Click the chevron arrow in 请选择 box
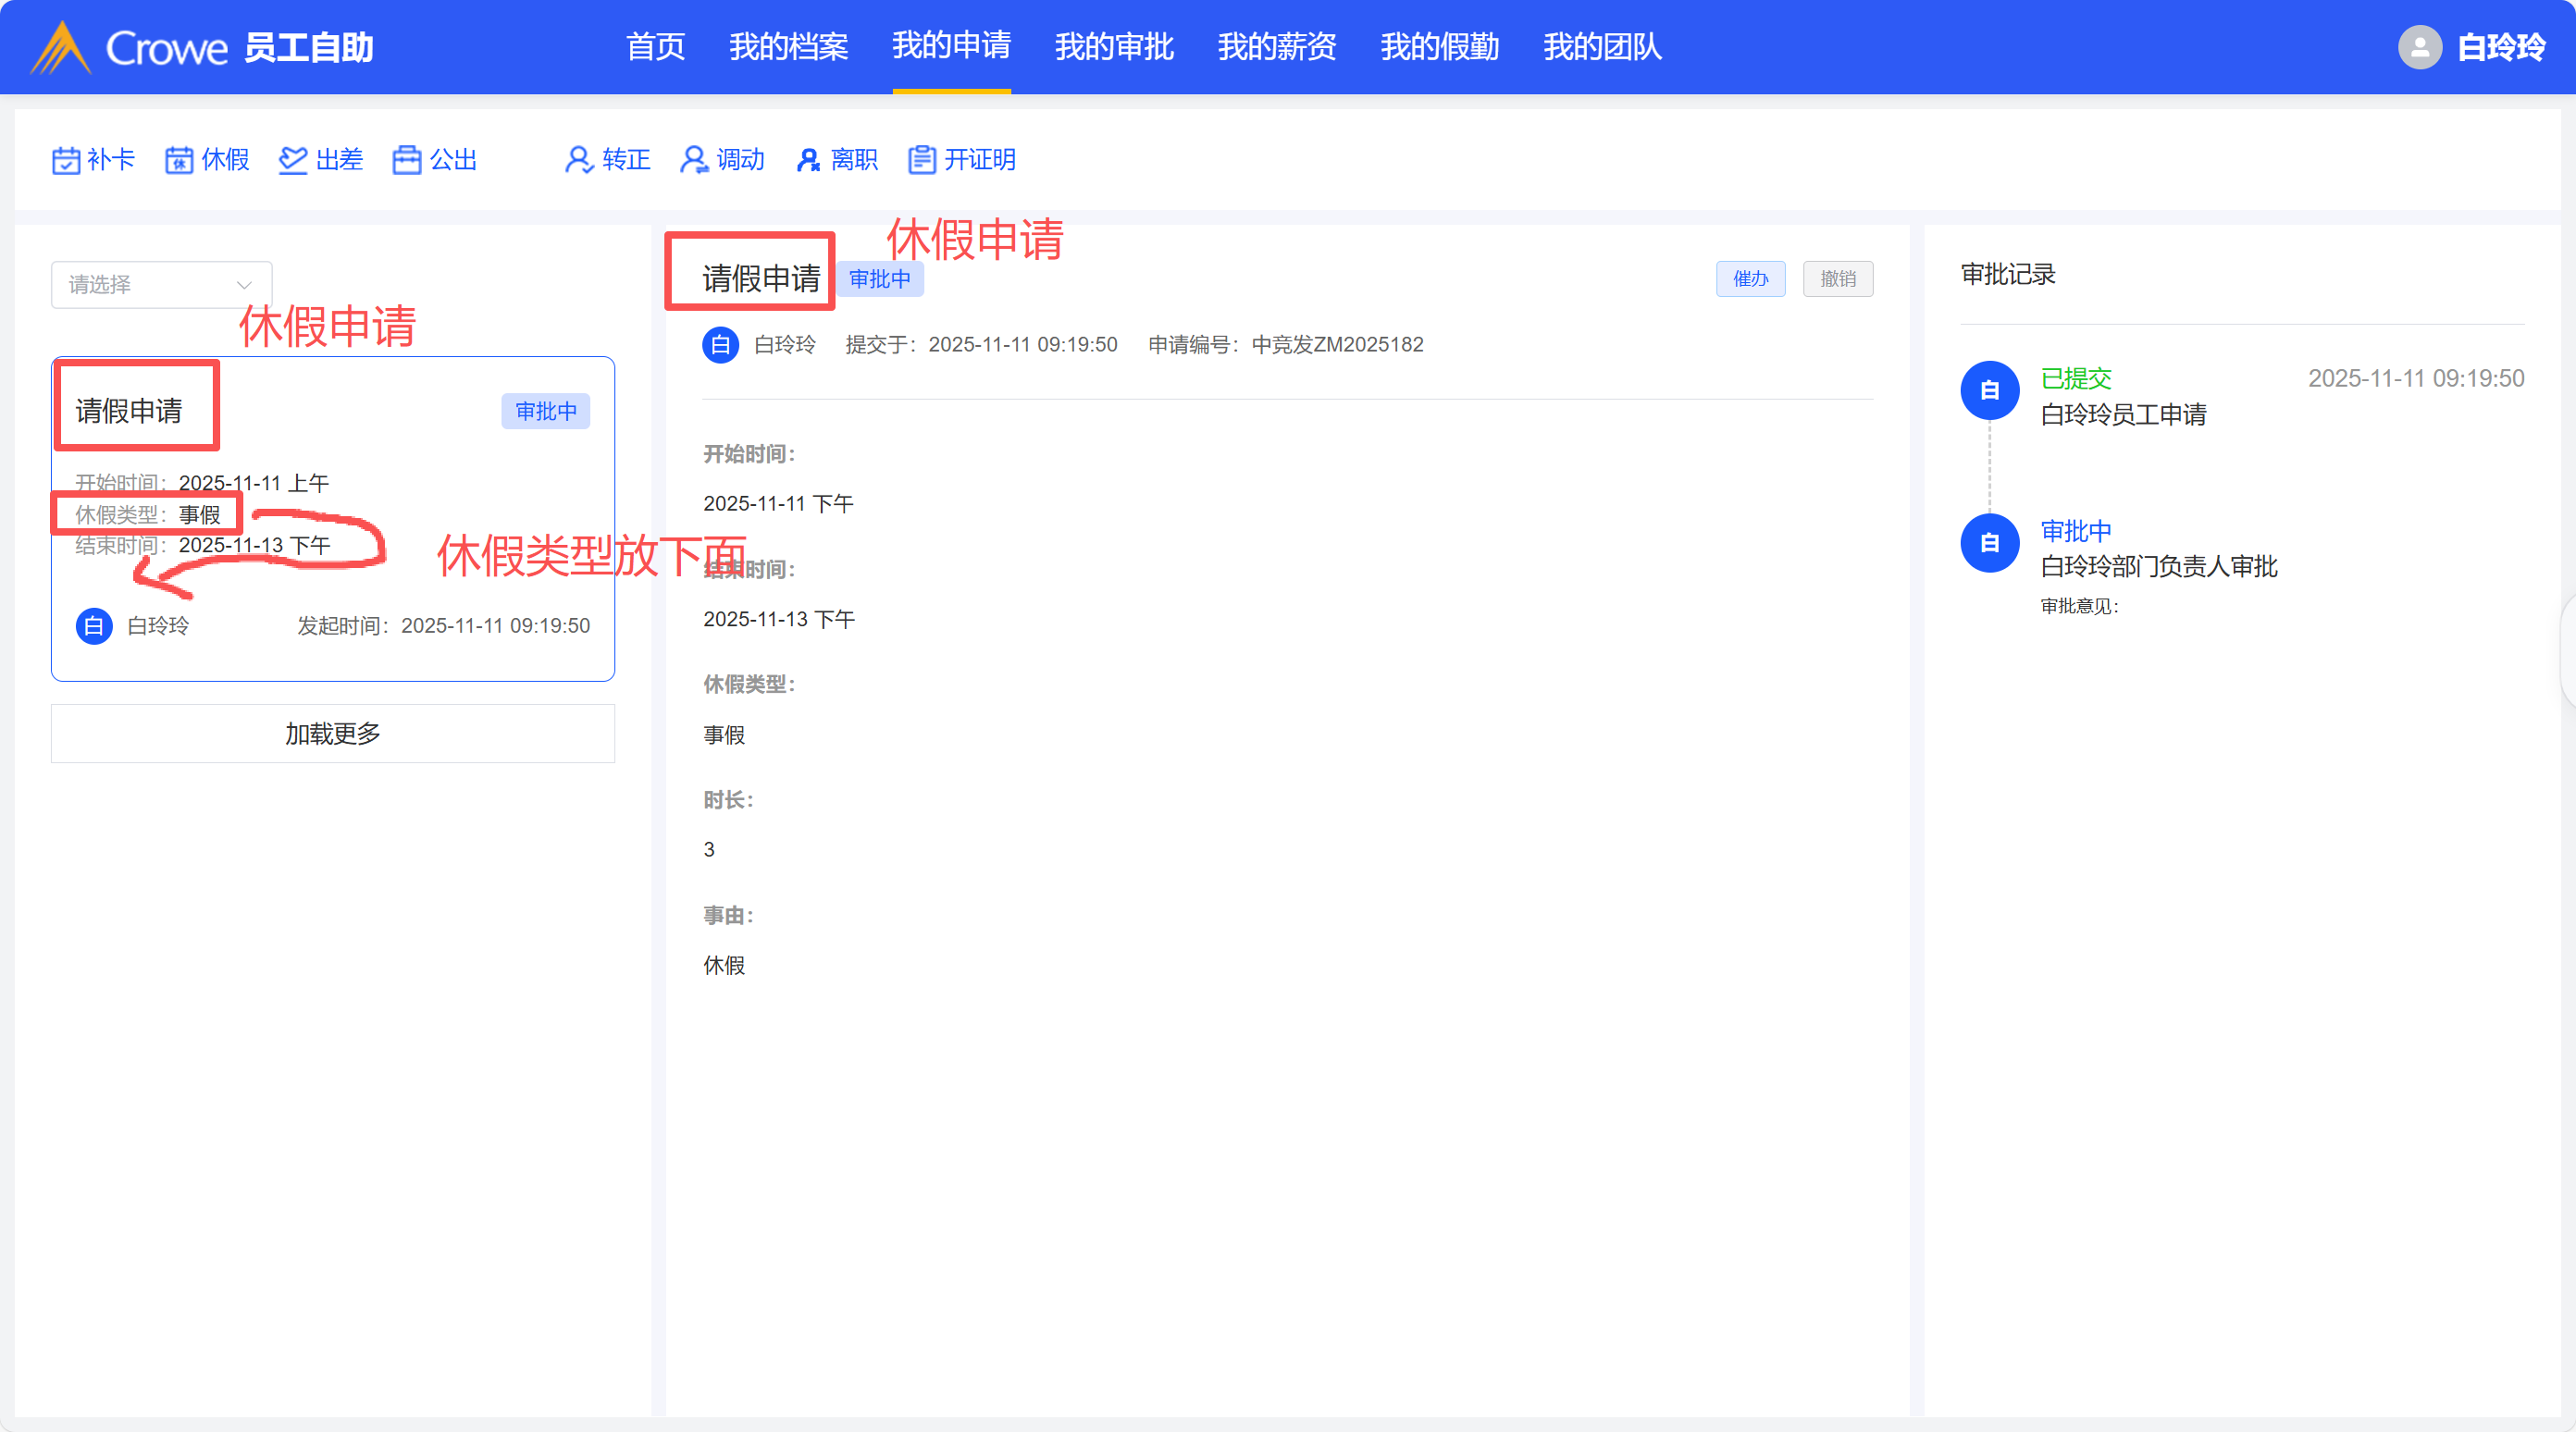 click(244, 285)
